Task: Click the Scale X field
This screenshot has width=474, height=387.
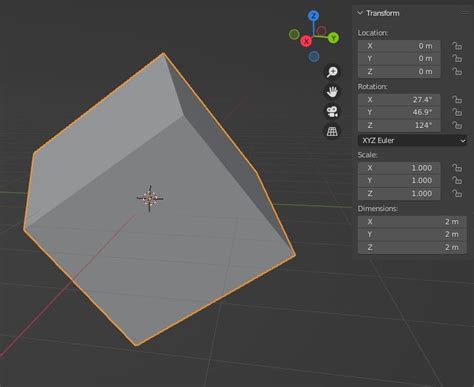Action: [x=399, y=168]
